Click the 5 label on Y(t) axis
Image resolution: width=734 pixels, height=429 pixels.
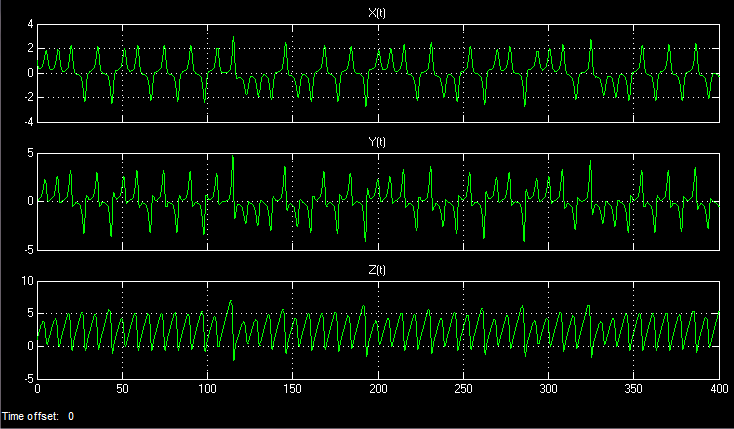coord(30,153)
